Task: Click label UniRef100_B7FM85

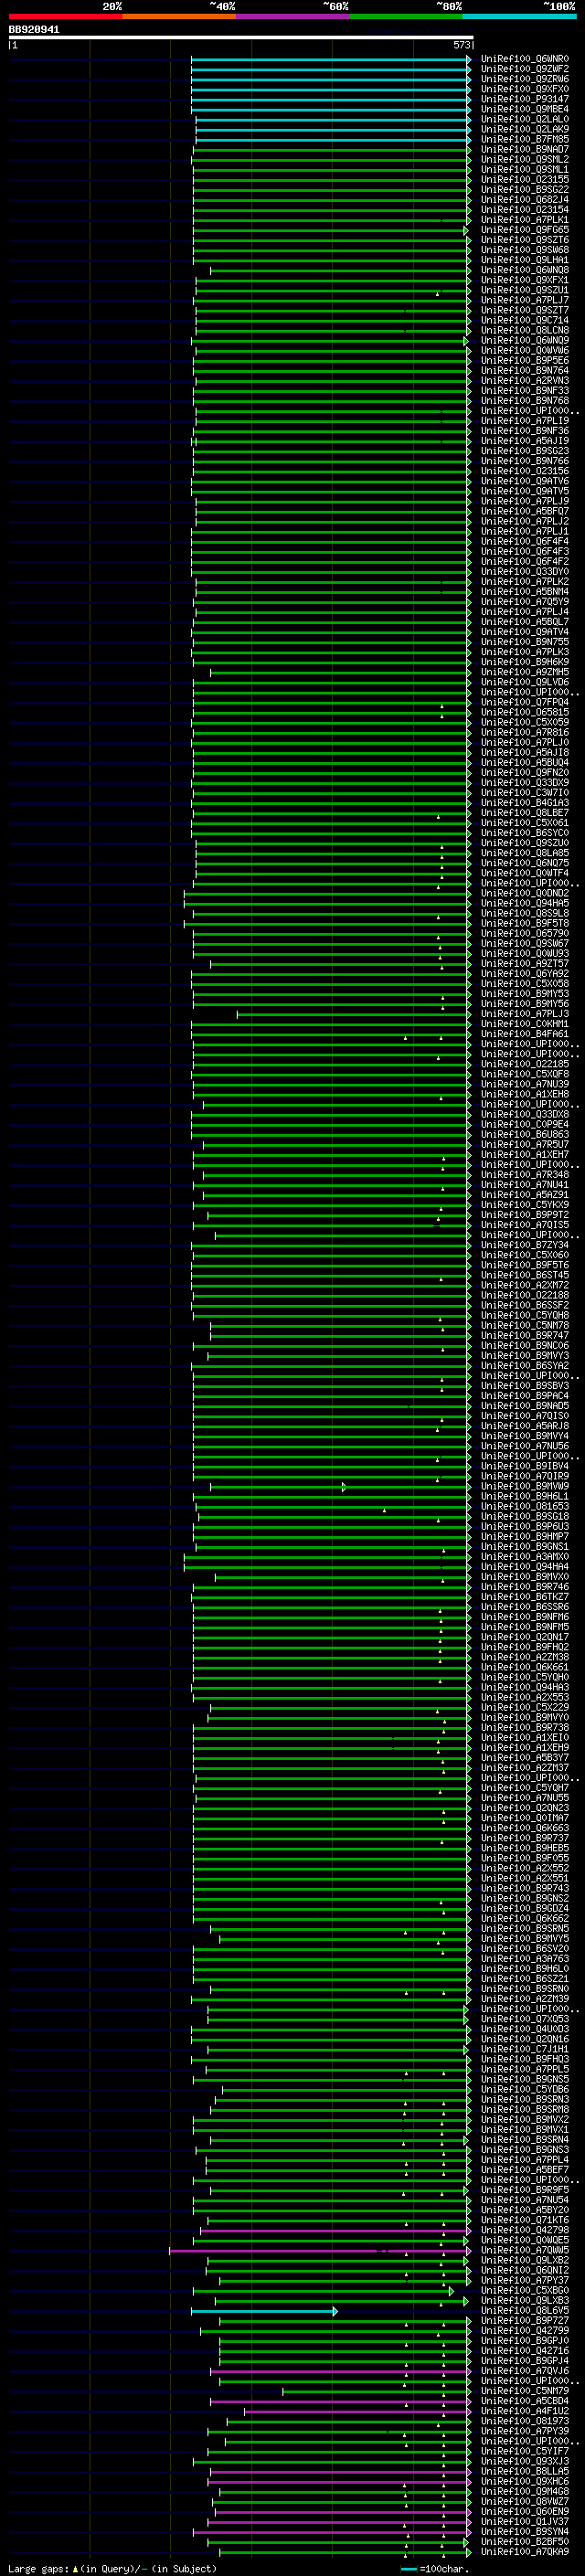Action: coord(524,140)
